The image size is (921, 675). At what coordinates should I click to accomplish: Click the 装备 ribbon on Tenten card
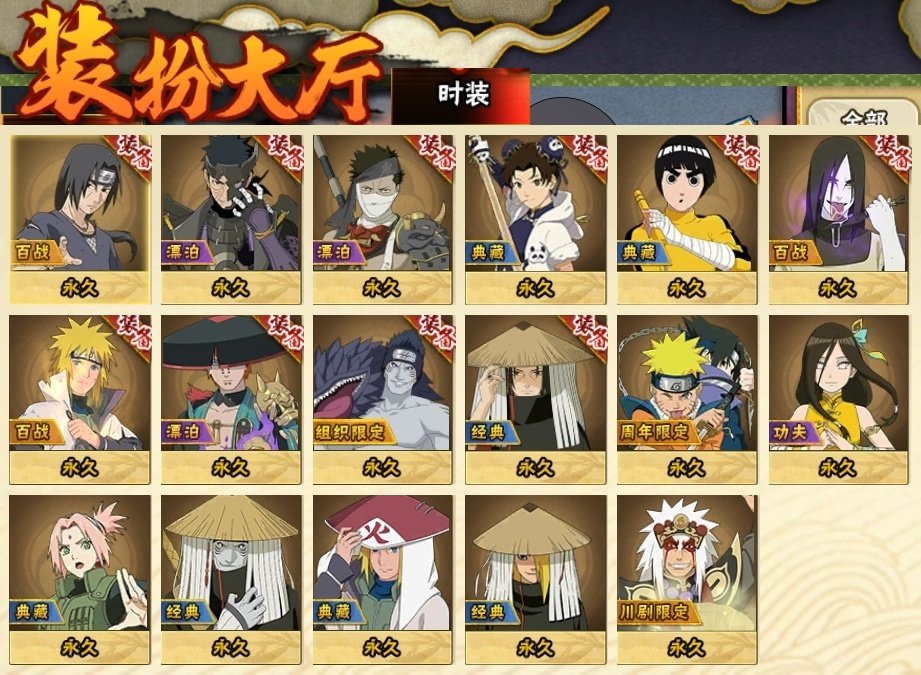[589, 152]
